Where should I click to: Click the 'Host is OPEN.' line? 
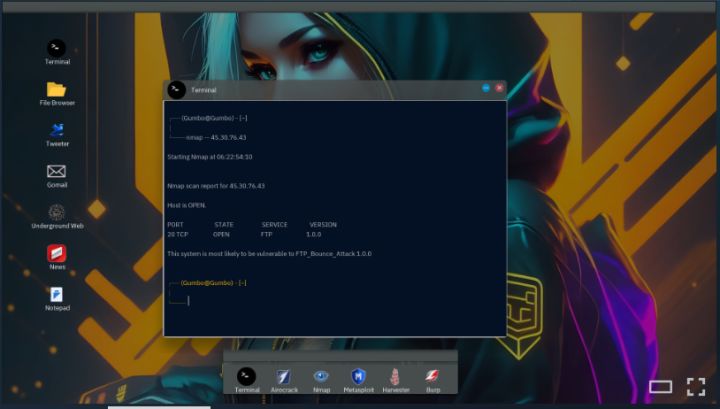point(186,205)
